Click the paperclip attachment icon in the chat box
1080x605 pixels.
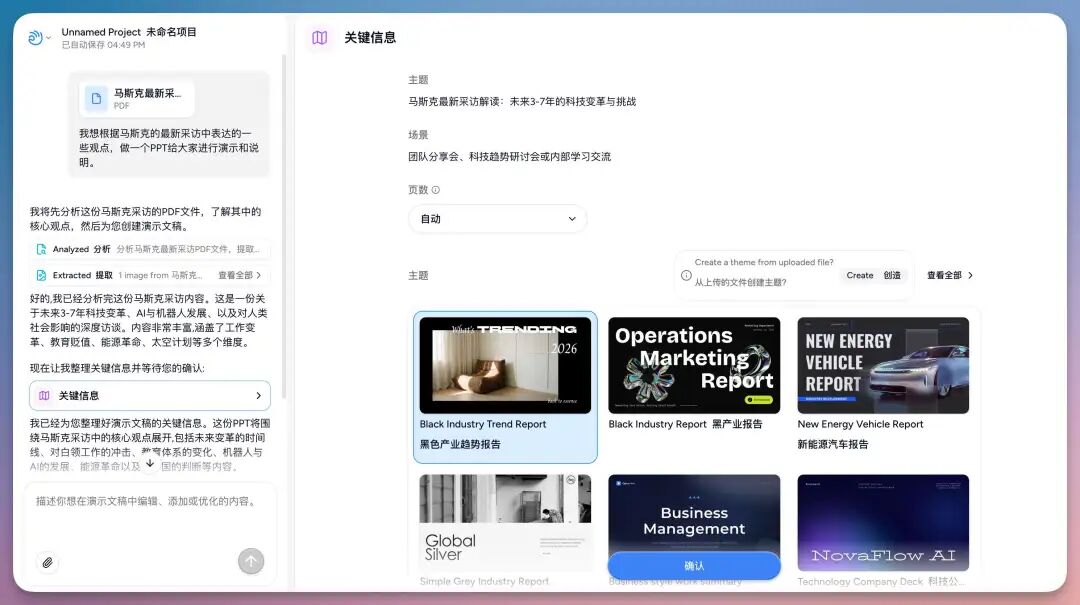point(46,562)
